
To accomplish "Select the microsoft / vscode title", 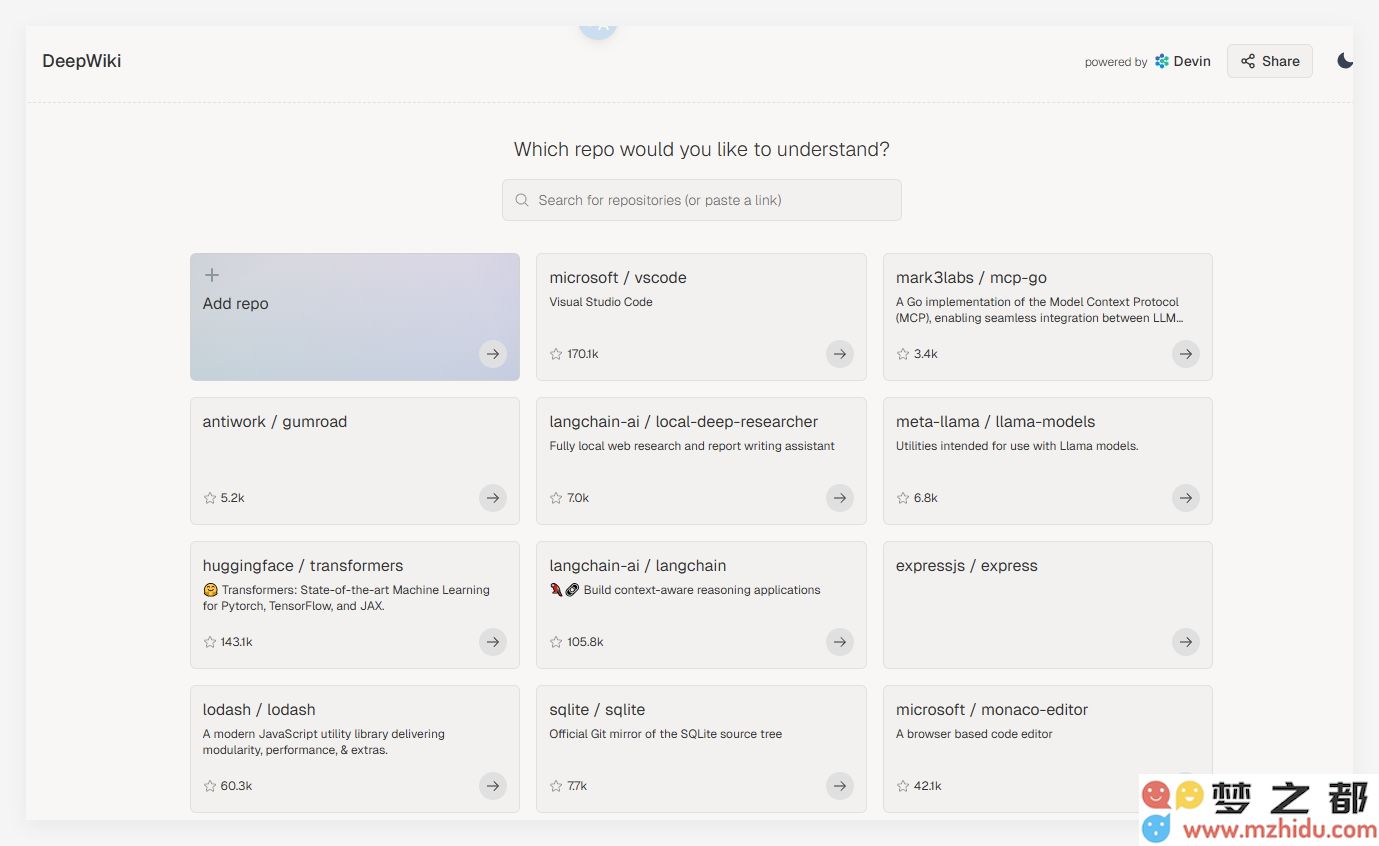I will 618,278.
